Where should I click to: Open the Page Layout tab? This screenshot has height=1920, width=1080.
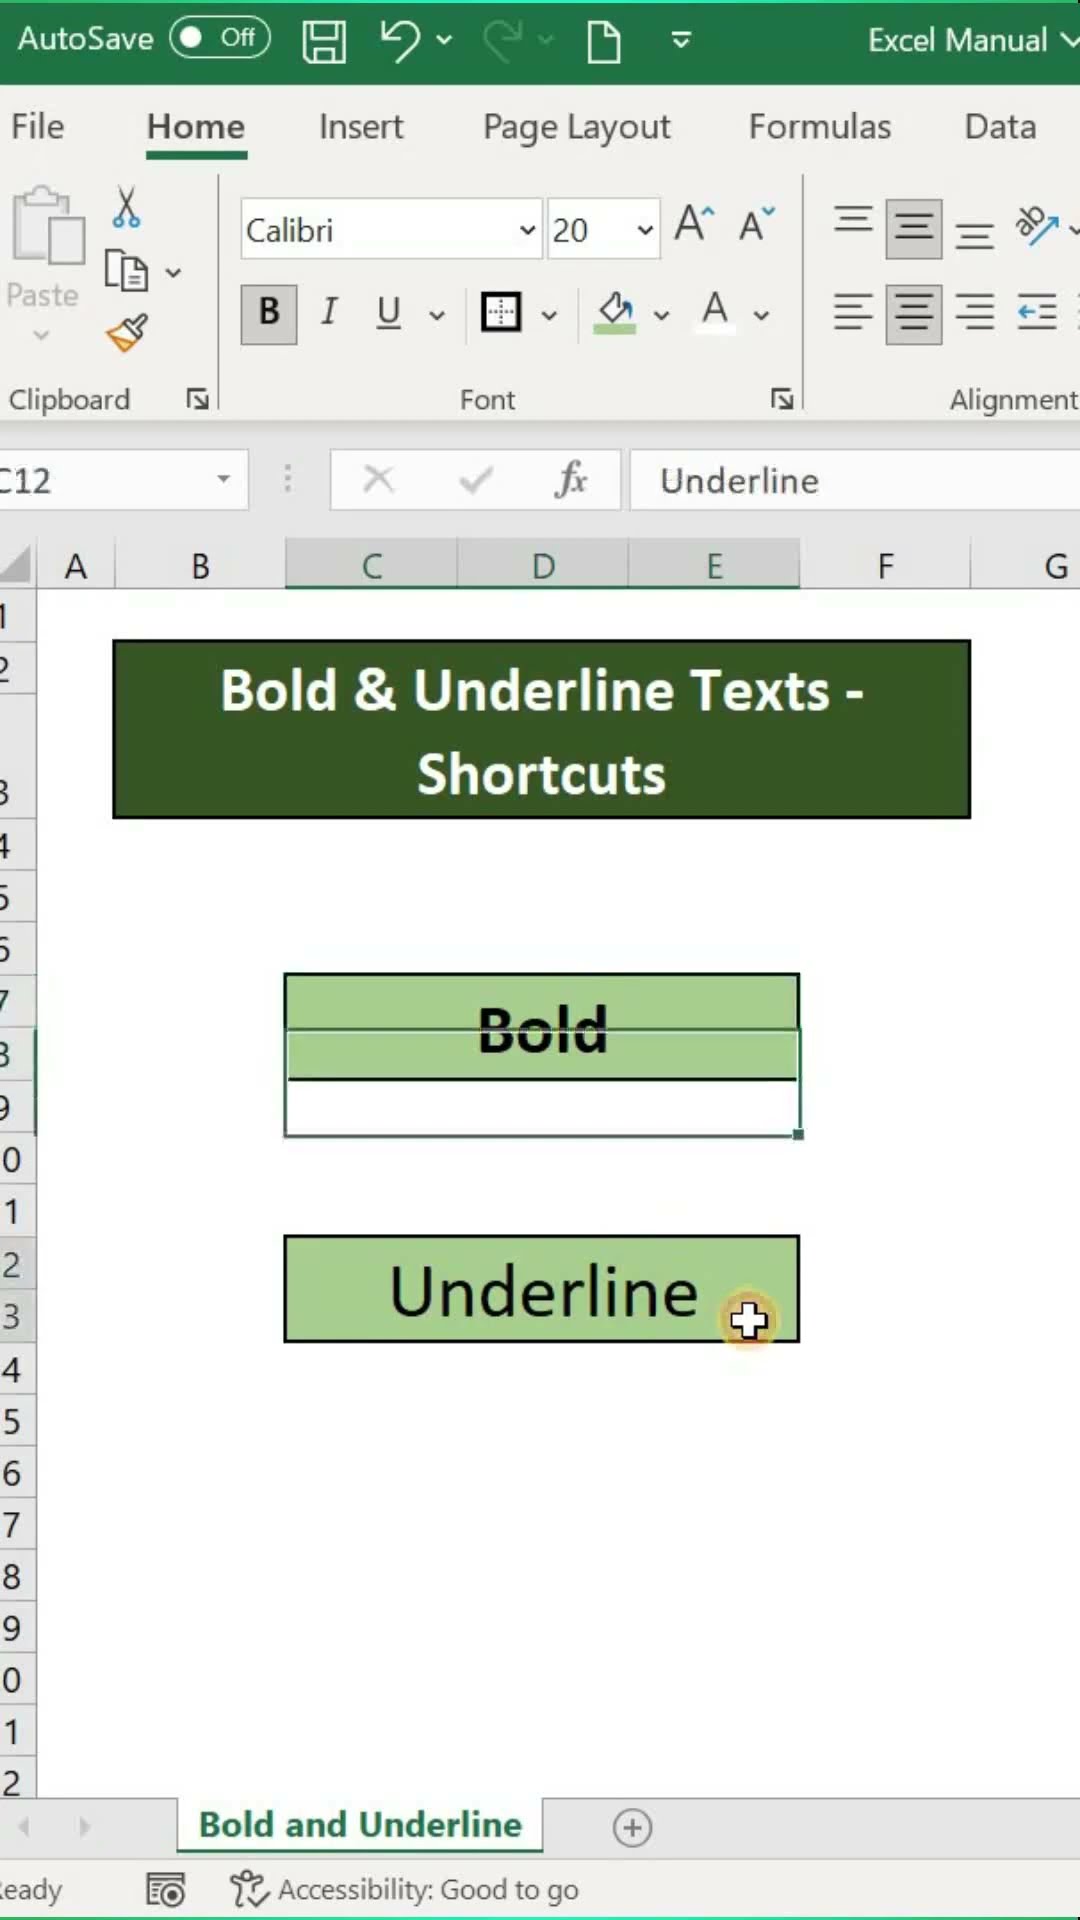pos(577,127)
